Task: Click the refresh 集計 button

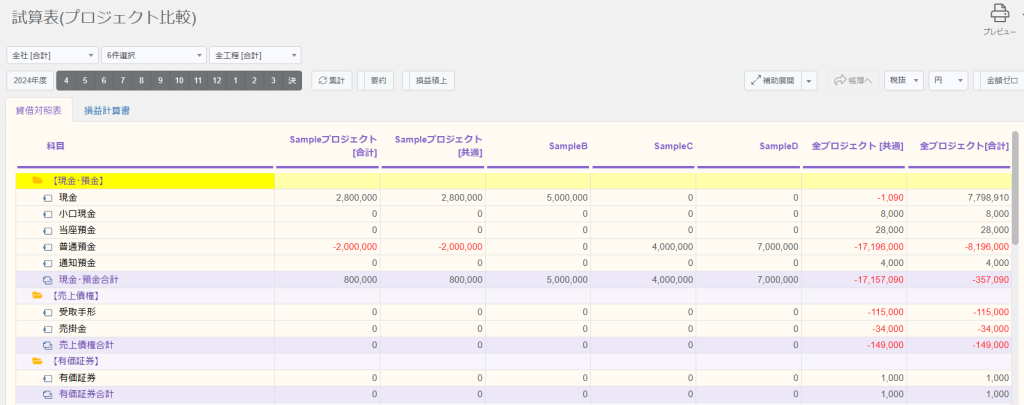Action: coord(332,80)
